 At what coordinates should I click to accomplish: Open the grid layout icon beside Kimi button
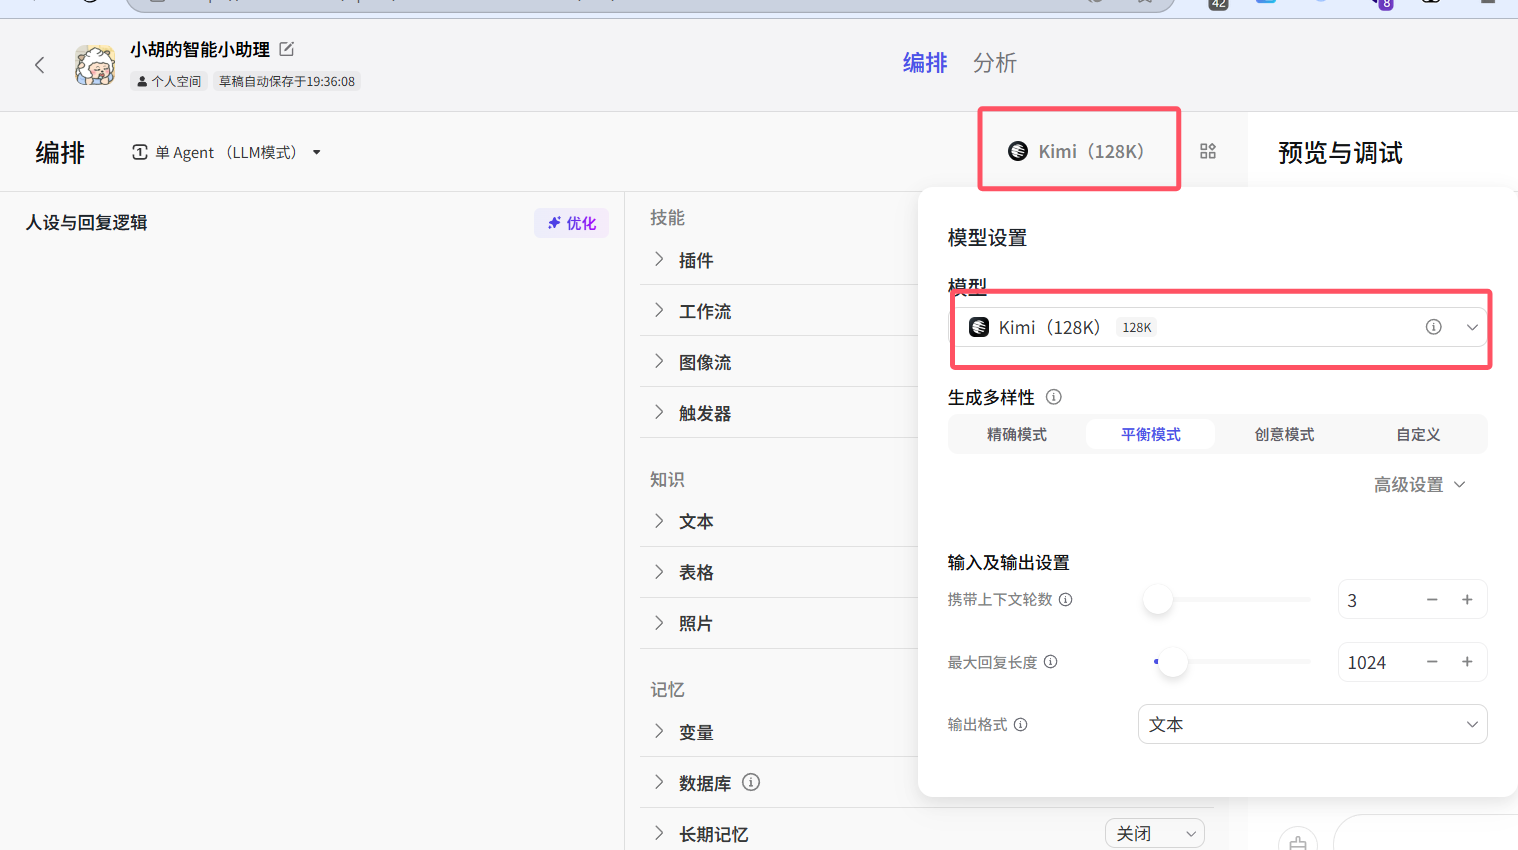tap(1208, 151)
